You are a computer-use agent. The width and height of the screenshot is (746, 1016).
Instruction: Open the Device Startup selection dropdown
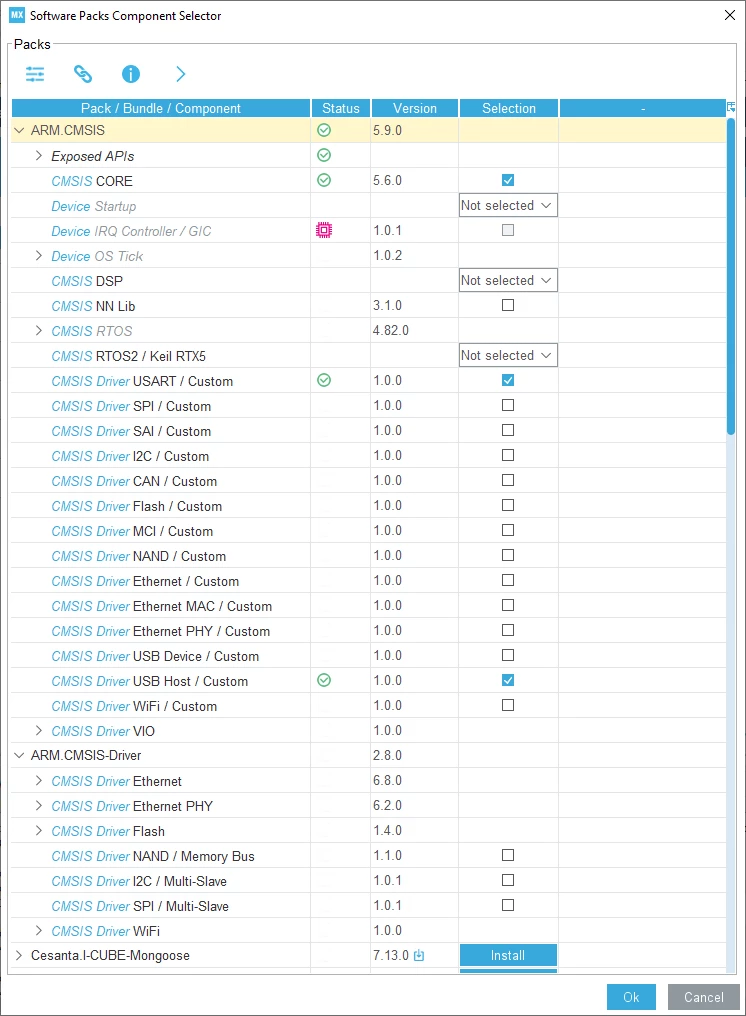(508, 205)
